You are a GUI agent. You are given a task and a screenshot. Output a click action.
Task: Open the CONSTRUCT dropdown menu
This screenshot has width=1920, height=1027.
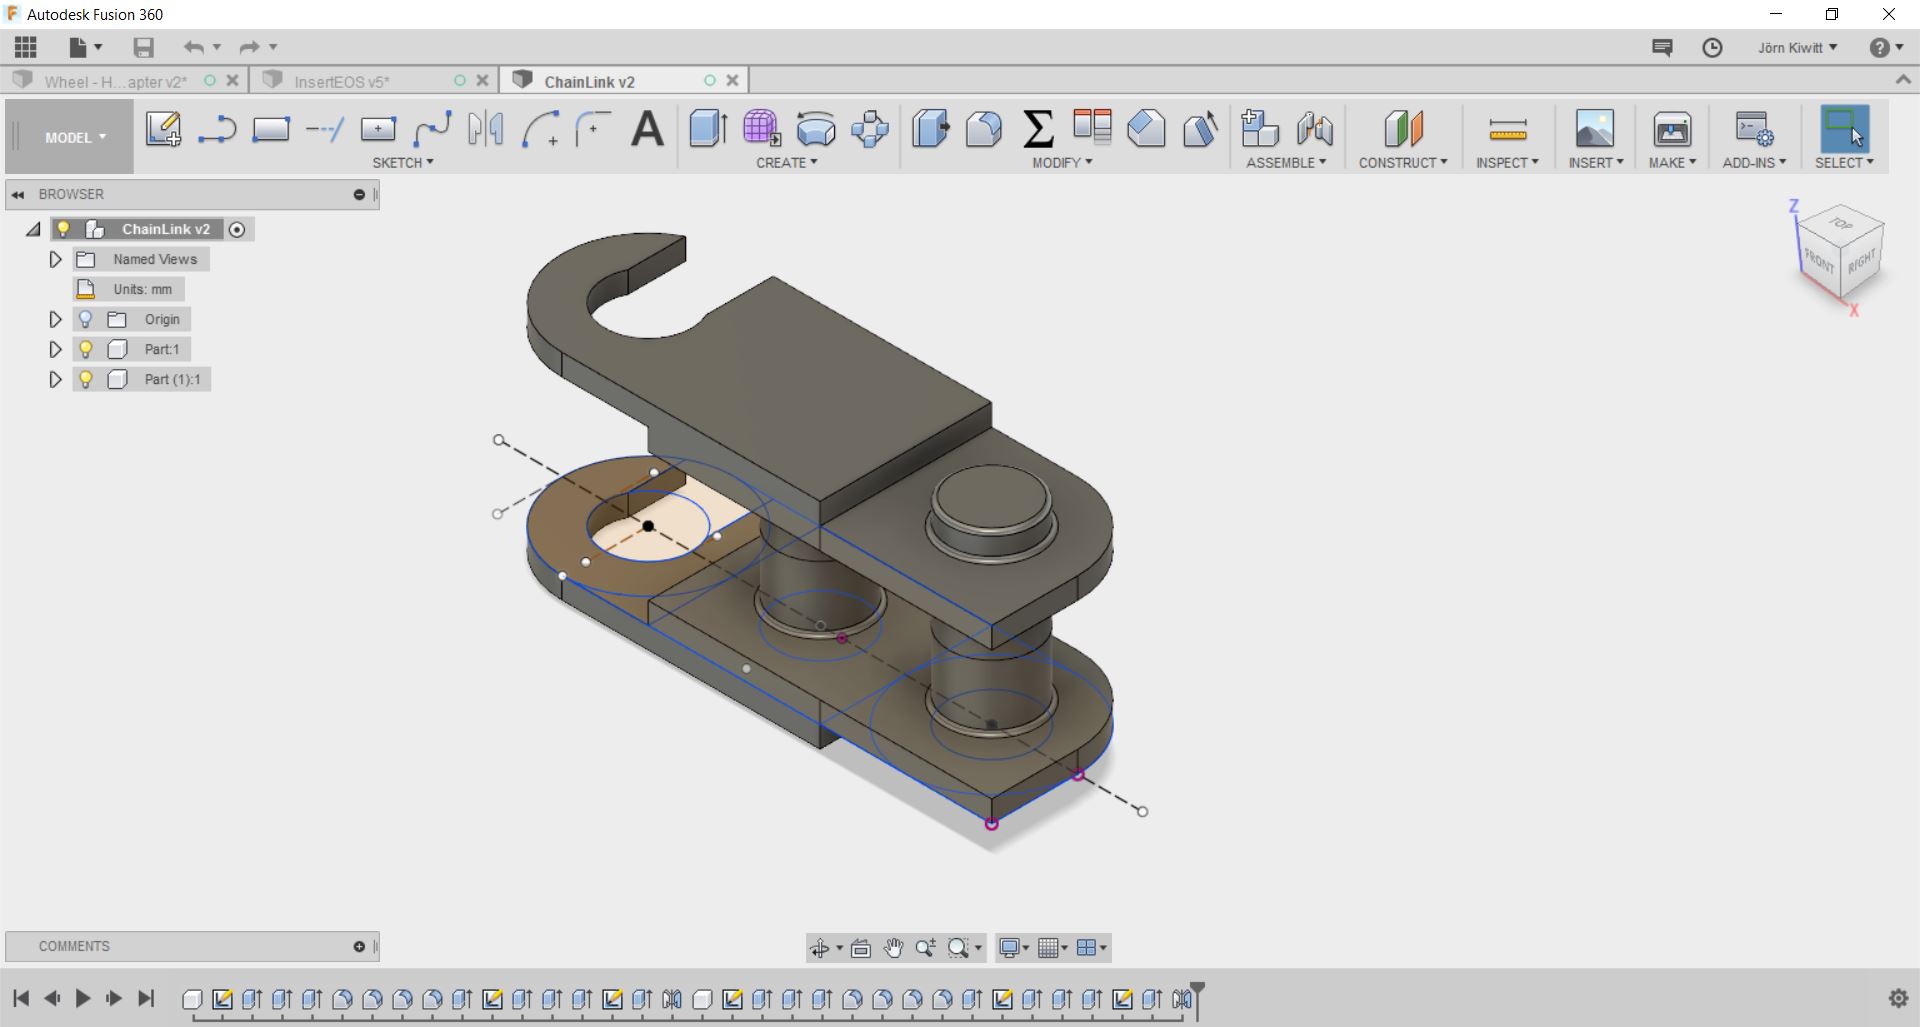1402,162
